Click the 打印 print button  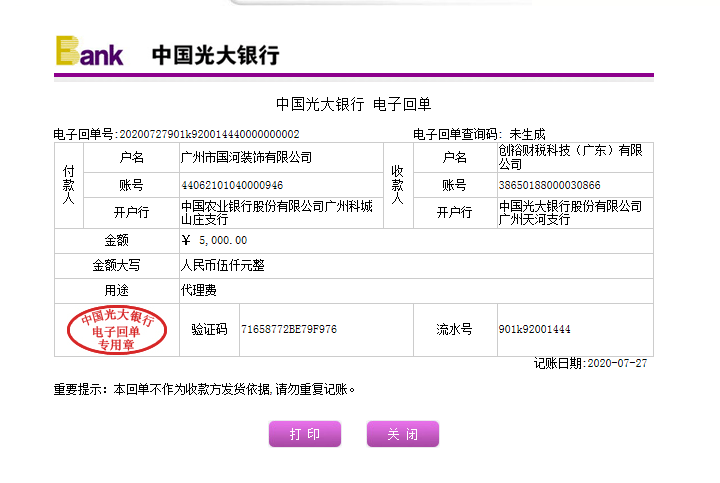(x=305, y=434)
